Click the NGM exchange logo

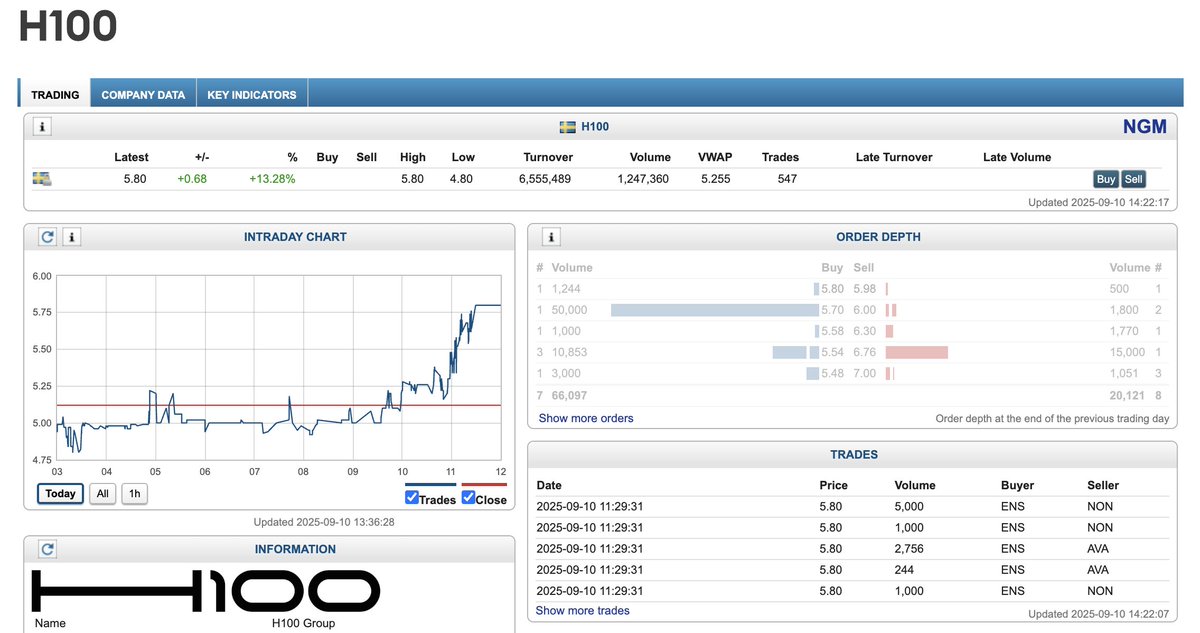point(1144,127)
